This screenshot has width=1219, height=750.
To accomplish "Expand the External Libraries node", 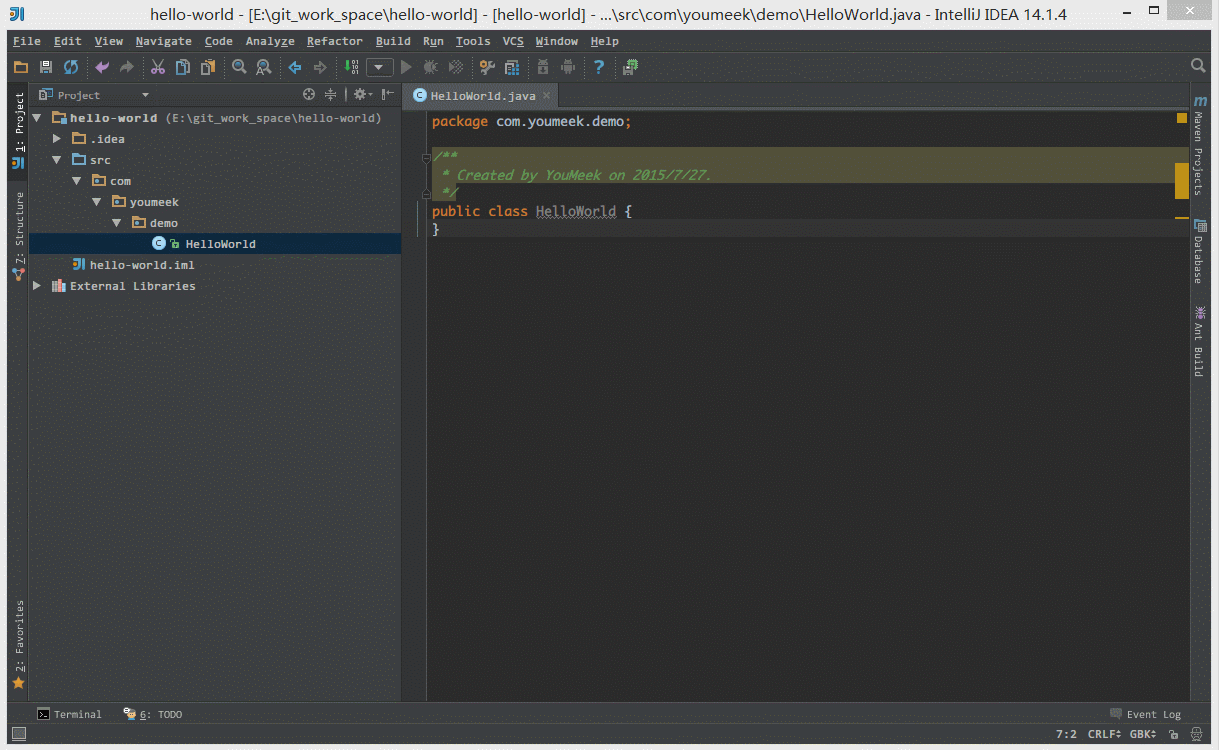I will (36, 285).
